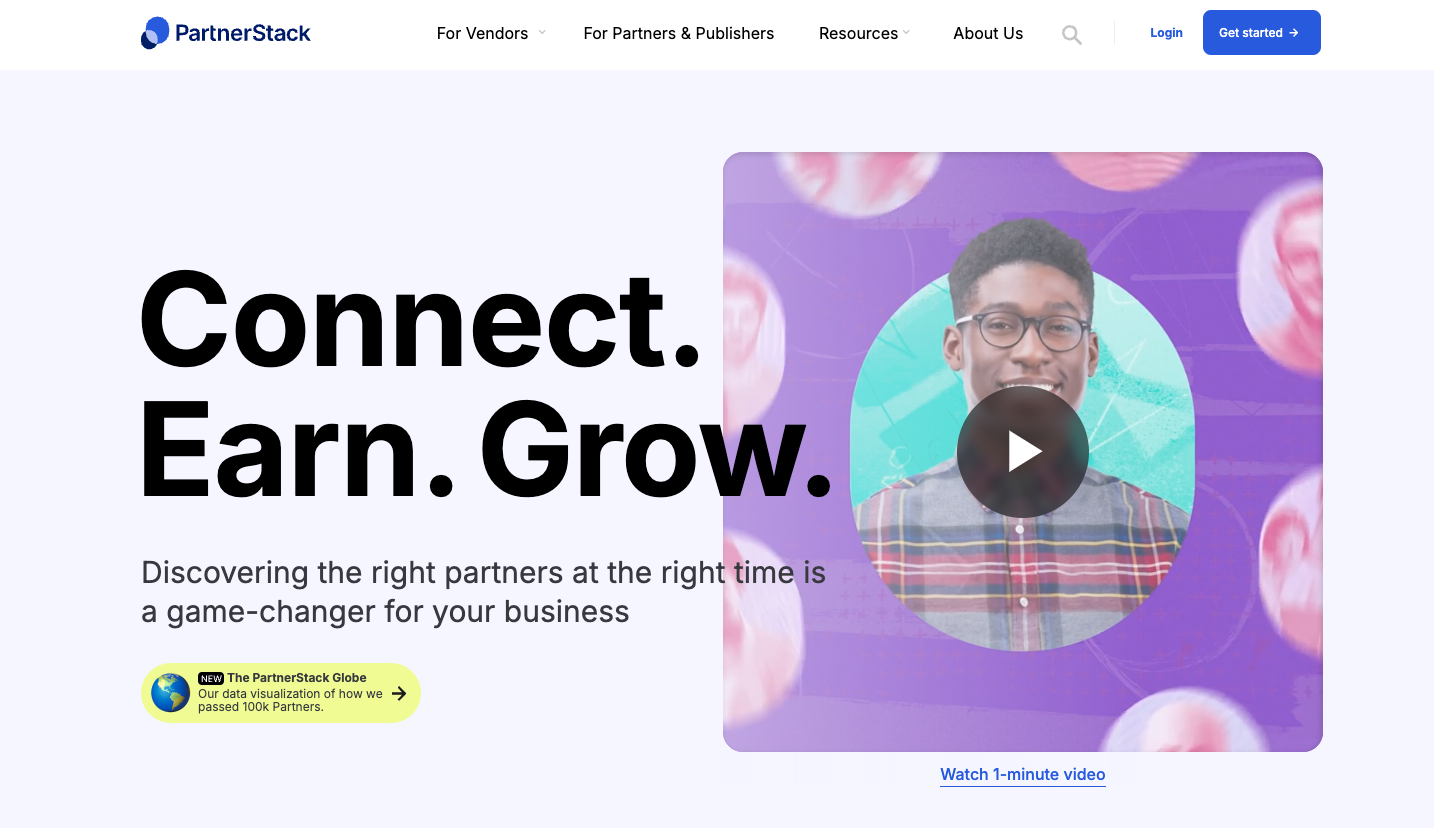Image resolution: width=1434 pixels, height=828 pixels.
Task: Click the PartnerStack logo icon
Action: click(x=155, y=33)
